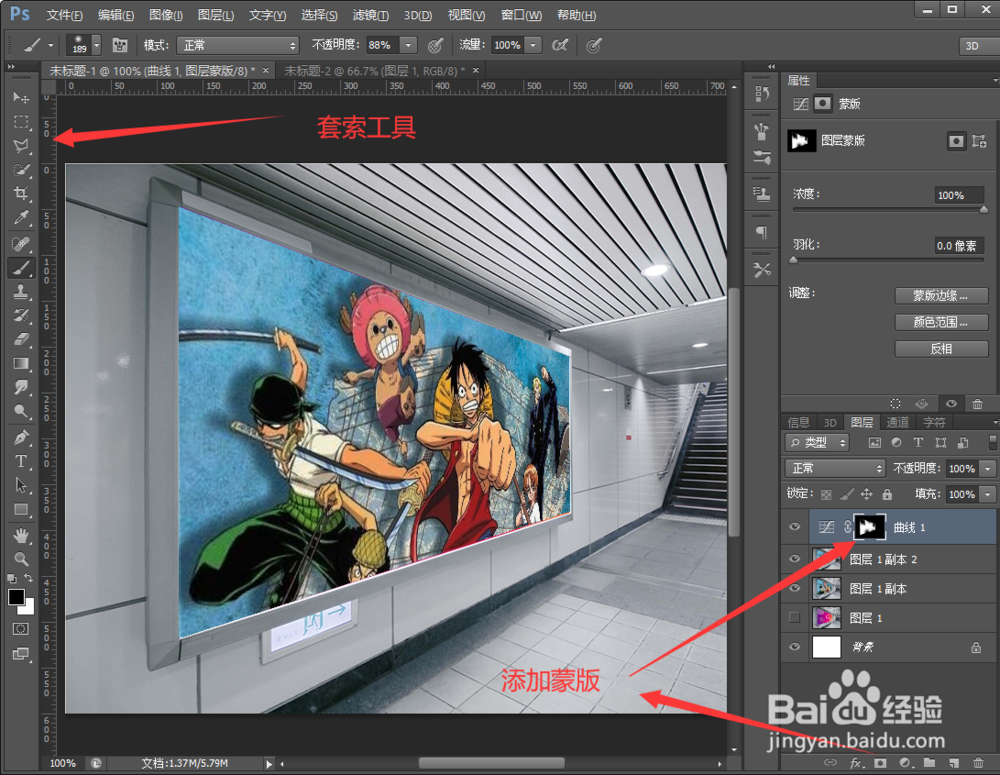
Task: Click add layer mask icon at panel bottom
Action: click(880, 762)
